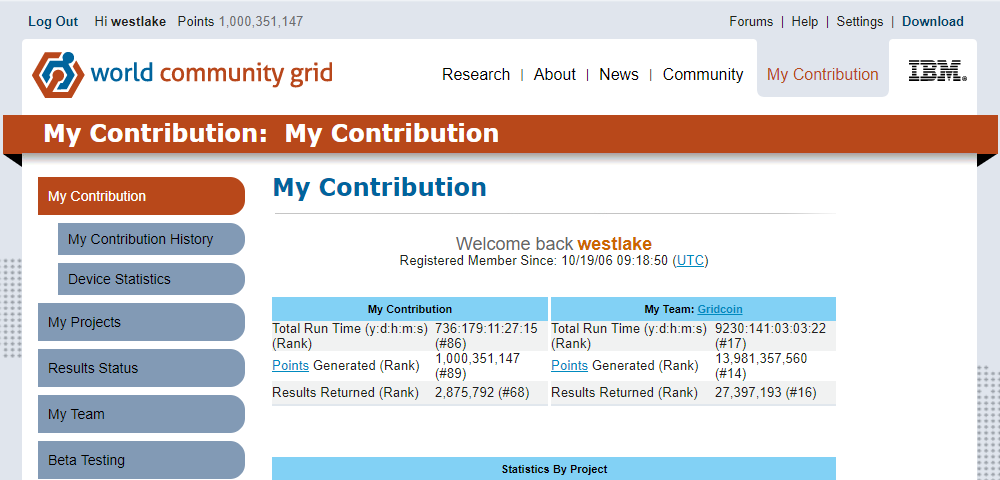Screen dimensions: 1000x480
Task: Click the UTC timezone link
Action: [690, 261]
